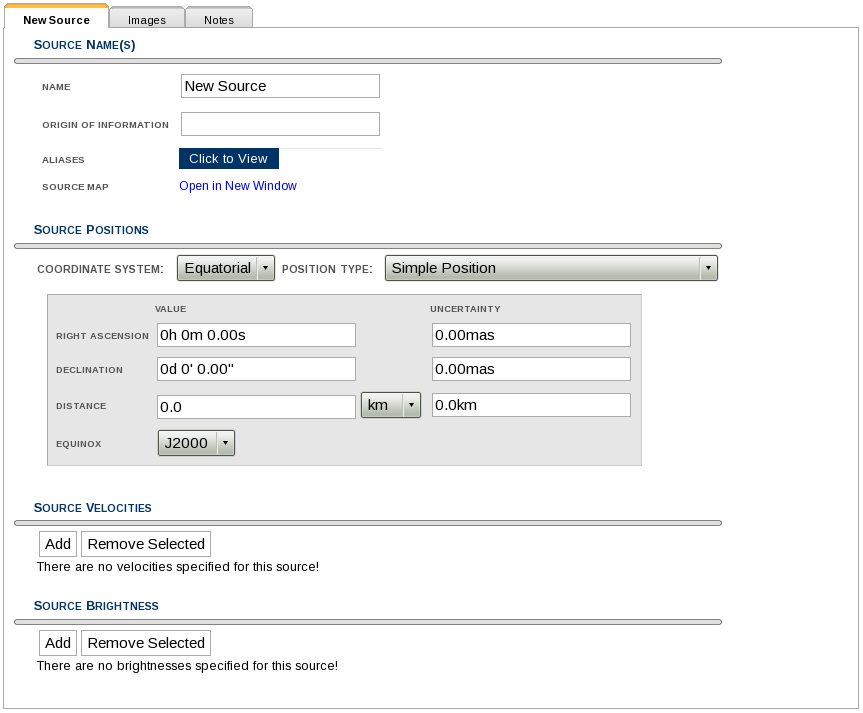Focus the Origin of Information field

pos(280,124)
